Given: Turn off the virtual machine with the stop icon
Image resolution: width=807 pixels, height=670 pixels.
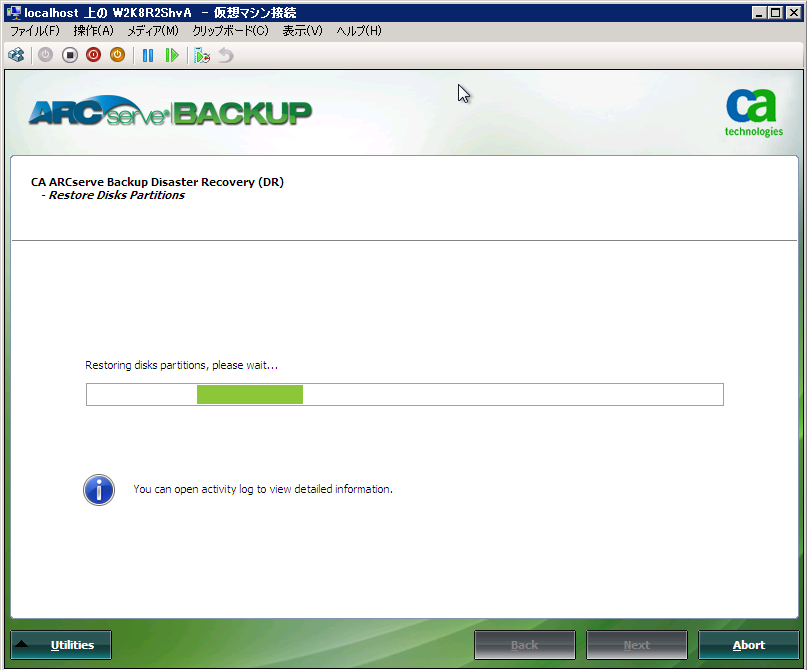Looking at the screenshot, I should (70, 55).
